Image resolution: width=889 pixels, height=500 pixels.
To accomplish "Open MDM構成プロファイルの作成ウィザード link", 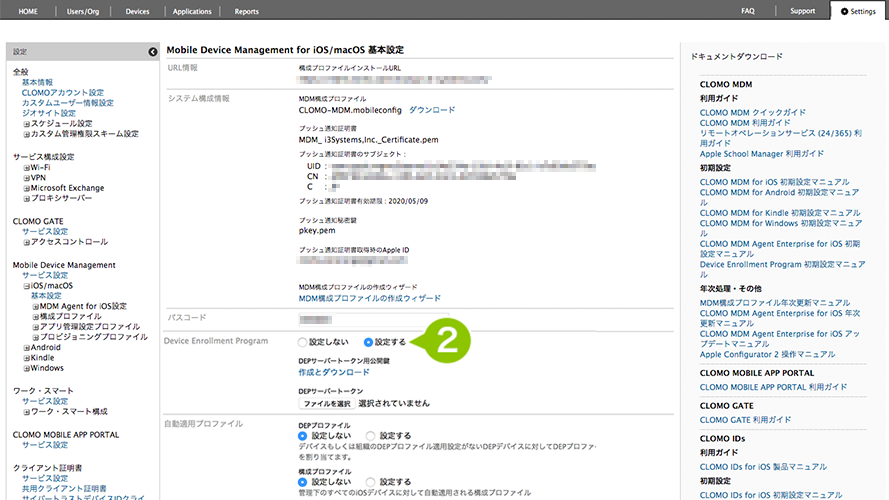I will point(370,298).
